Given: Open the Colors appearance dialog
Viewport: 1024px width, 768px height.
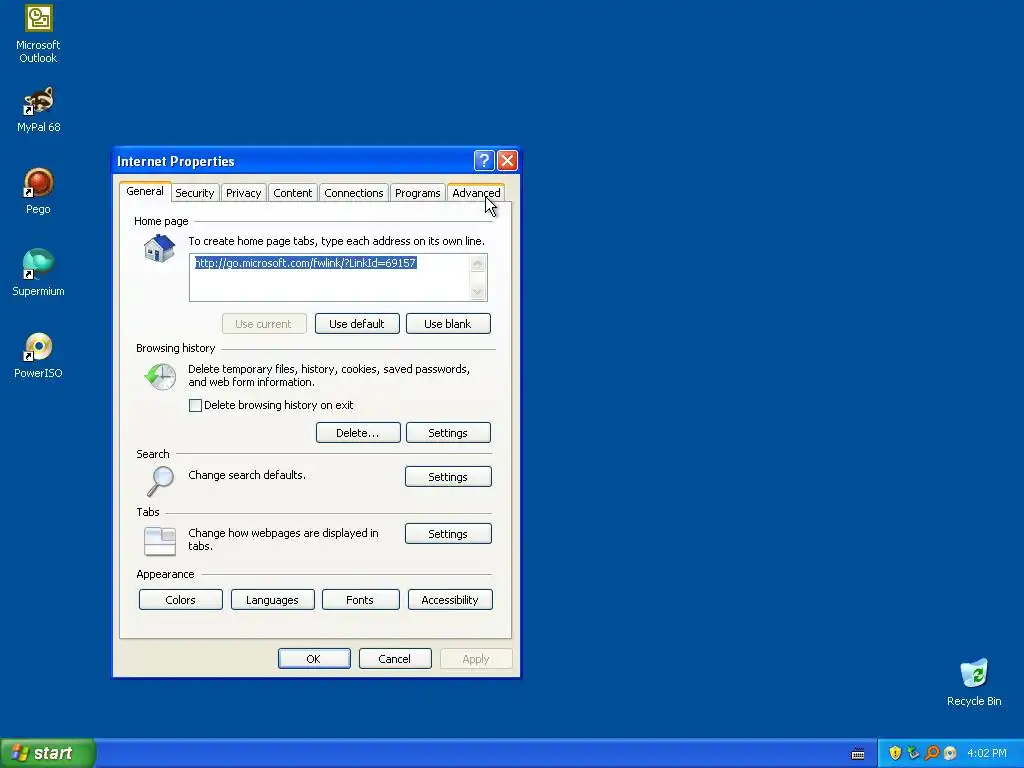Looking at the screenshot, I should pyautogui.click(x=181, y=600).
